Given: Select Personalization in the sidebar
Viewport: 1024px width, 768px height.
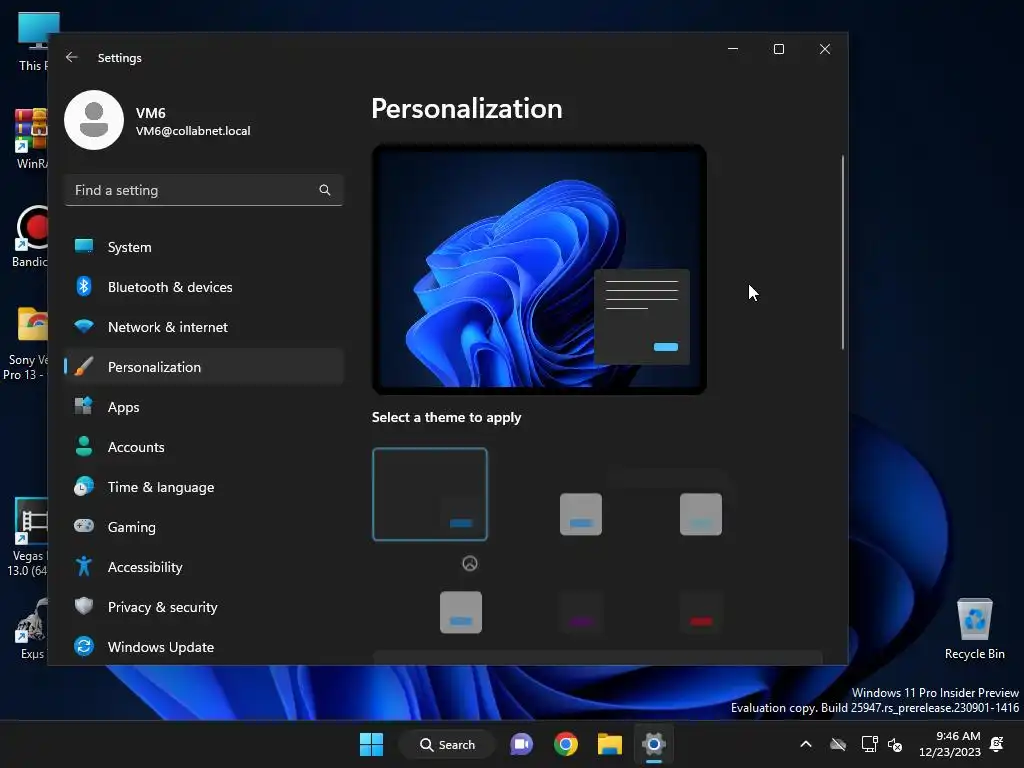Looking at the screenshot, I should [x=204, y=366].
